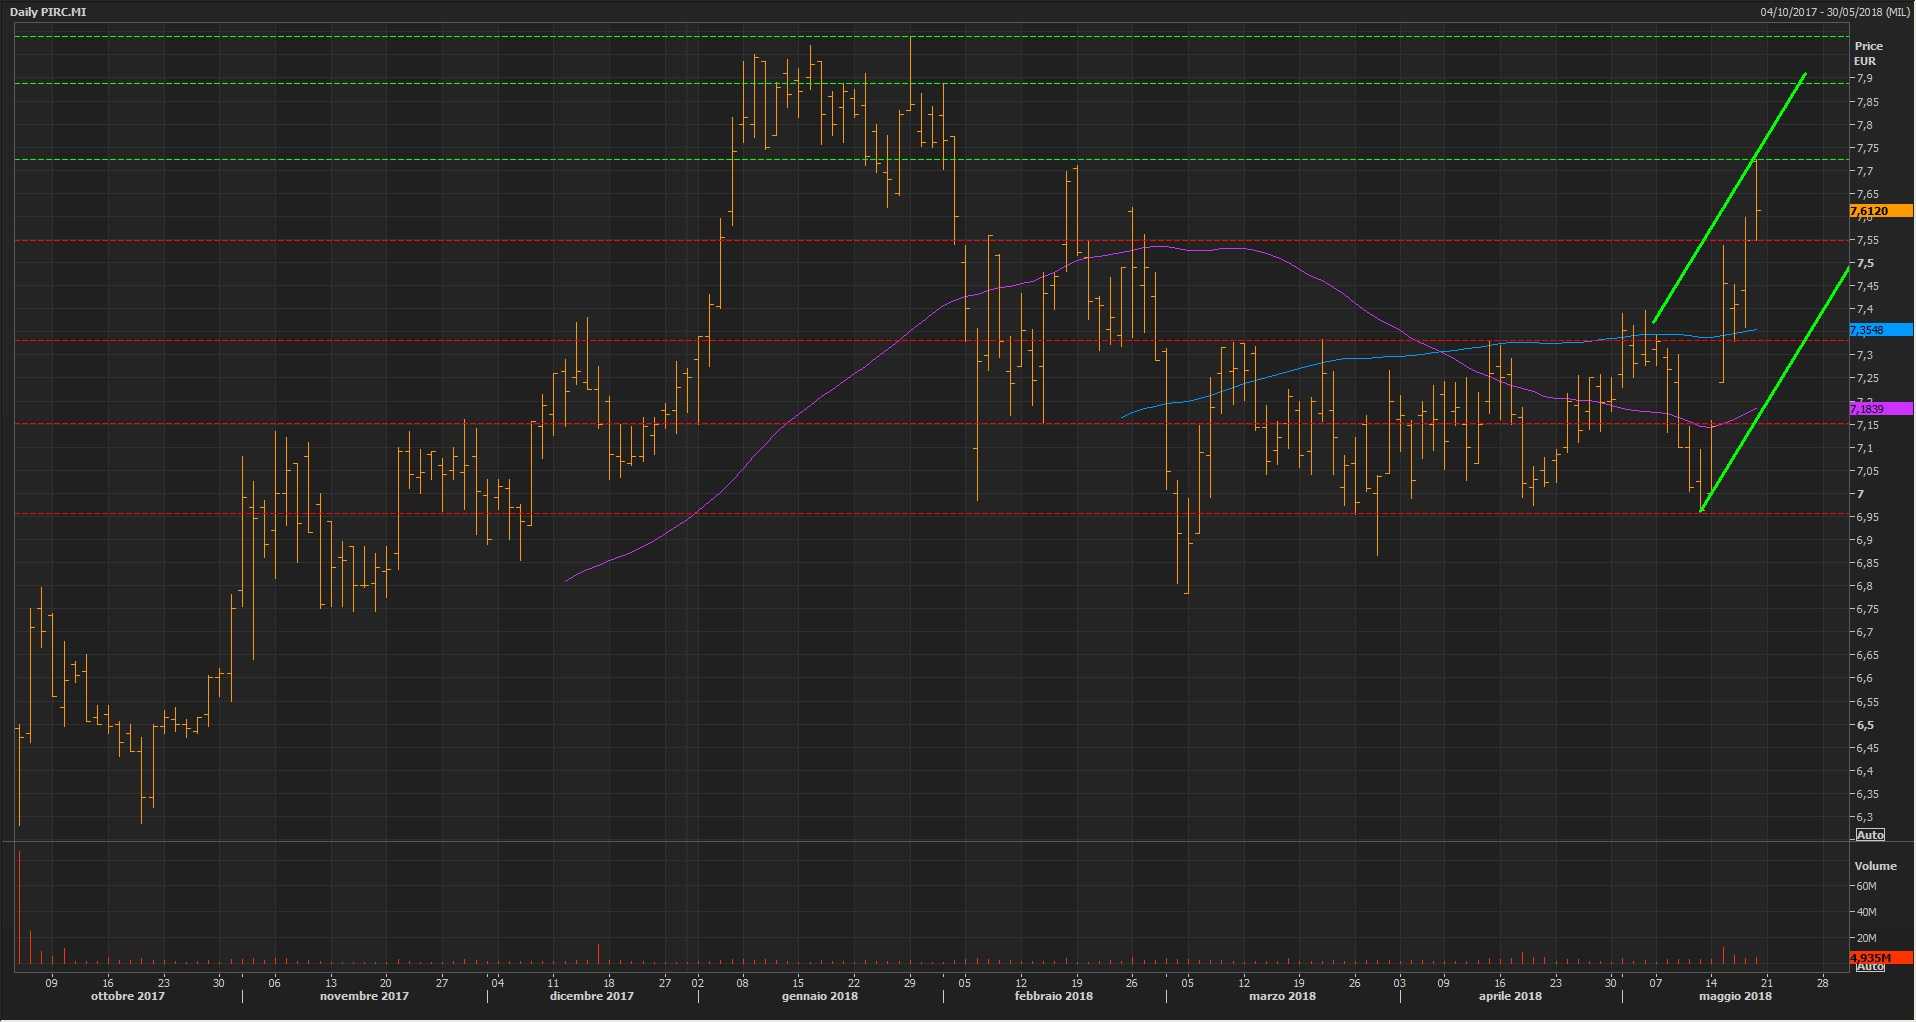Click the blue 7,3548 moving average tag

1867,330
